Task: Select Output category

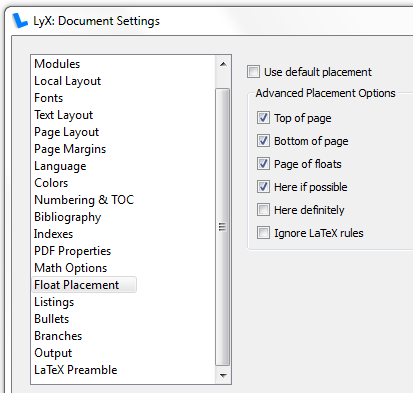Action: [x=53, y=353]
